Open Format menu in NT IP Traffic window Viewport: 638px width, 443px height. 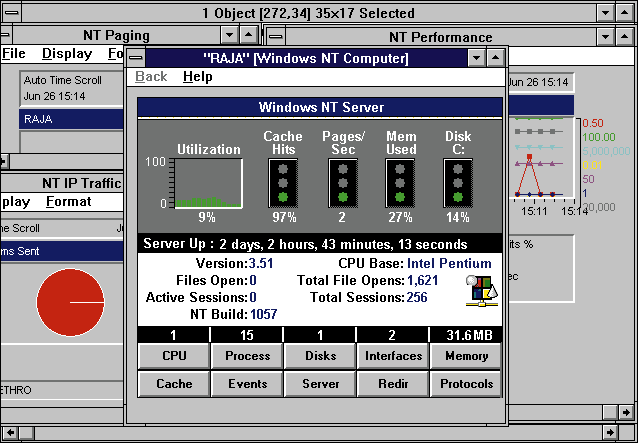[69, 201]
